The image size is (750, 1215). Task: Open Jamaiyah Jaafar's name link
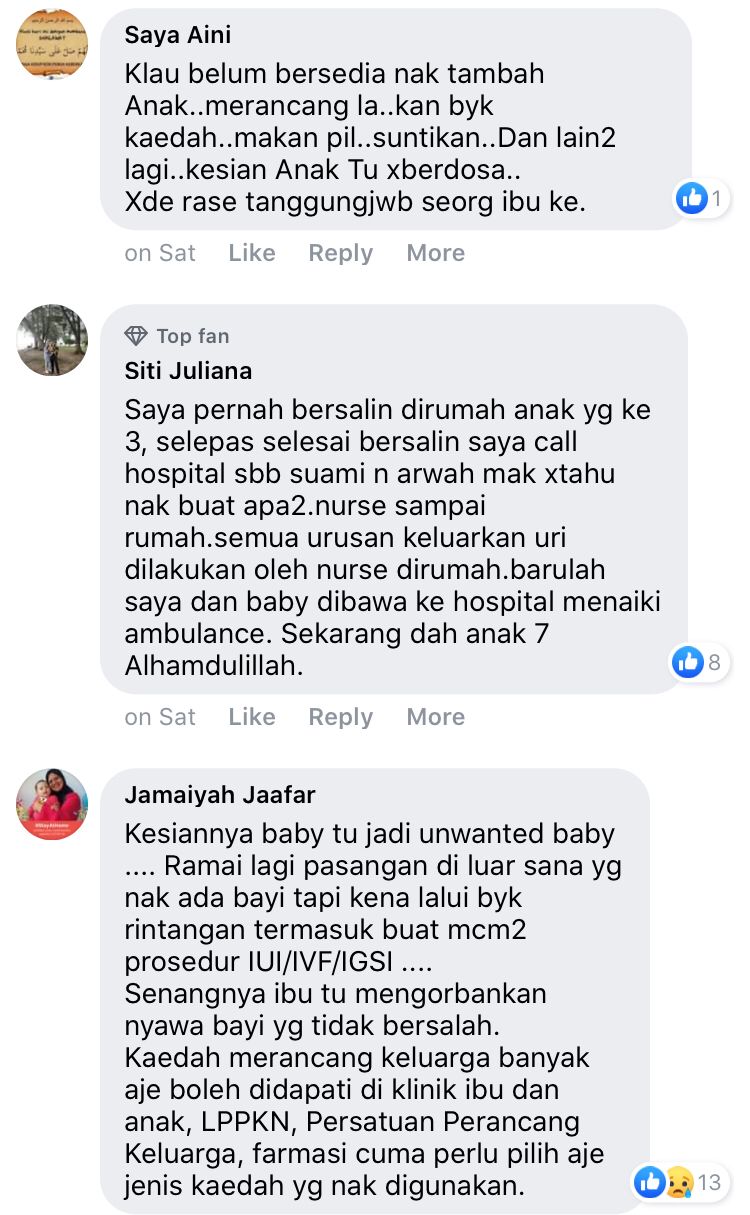click(220, 795)
